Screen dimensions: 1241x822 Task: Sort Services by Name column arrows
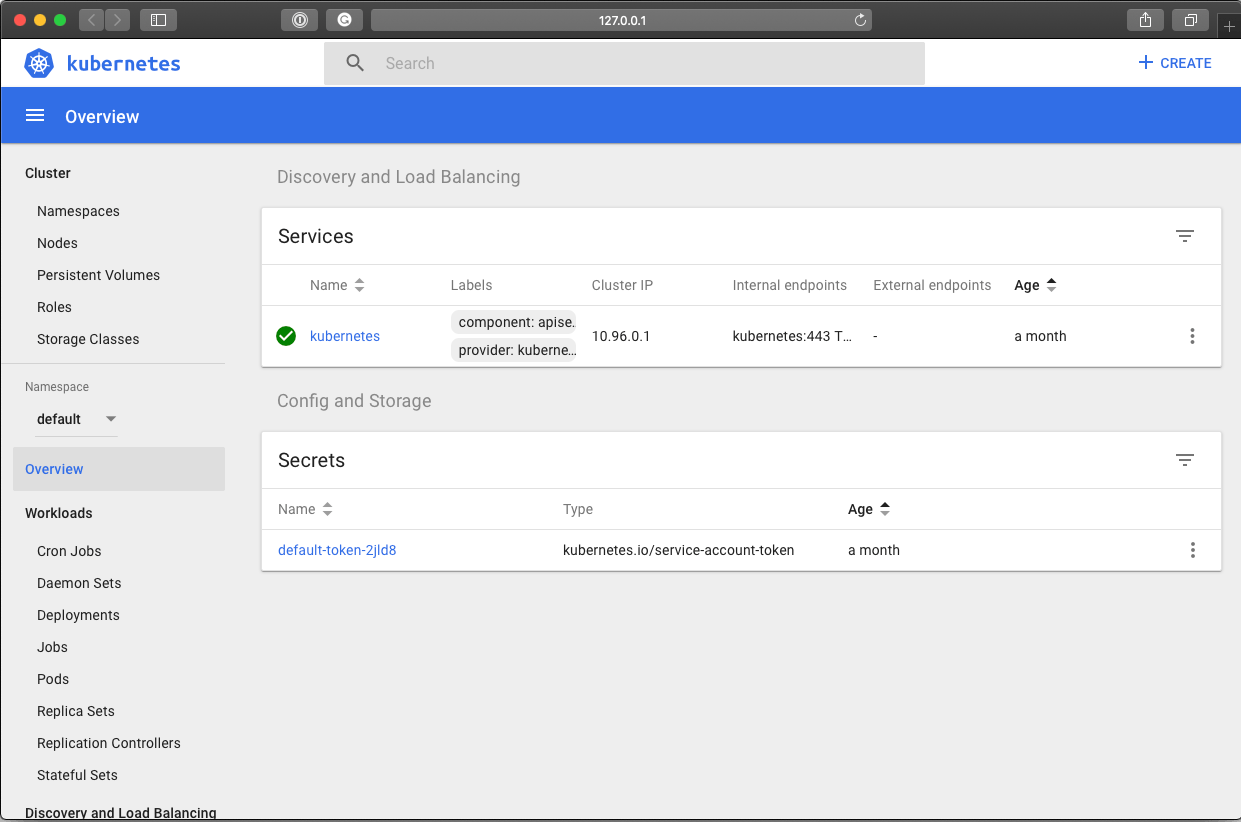coord(360,285)
